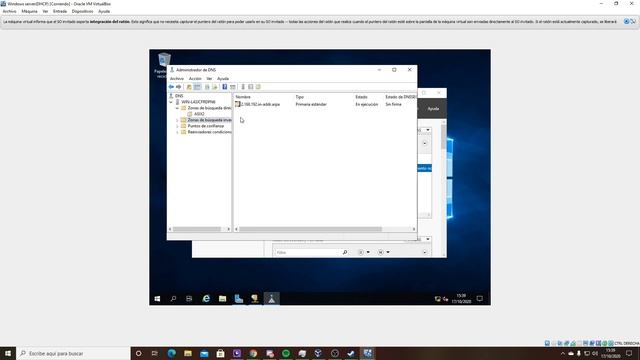
Task: Click the DNS Manager icon in the guest taskbar
Action: 271,299
